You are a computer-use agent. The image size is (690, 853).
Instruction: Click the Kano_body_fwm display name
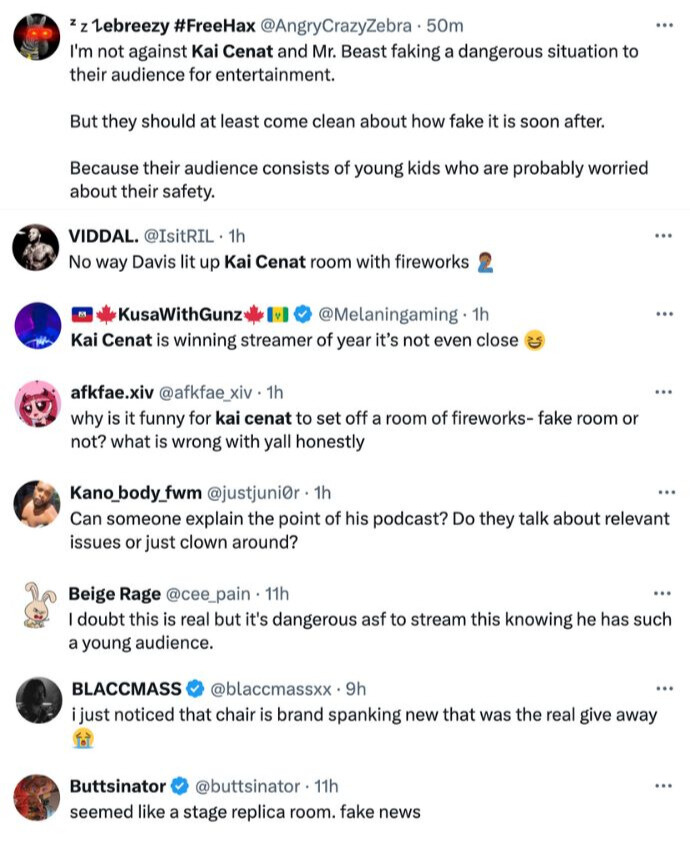coord(134,492)
